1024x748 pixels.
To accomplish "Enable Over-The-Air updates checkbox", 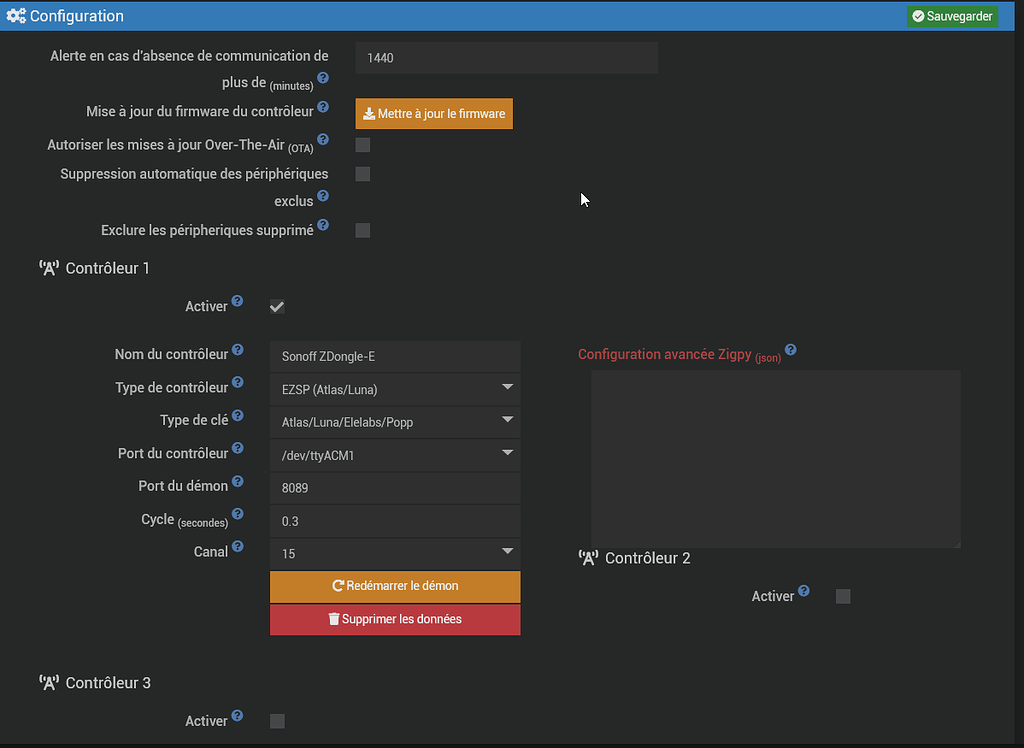I will [362, 144].
